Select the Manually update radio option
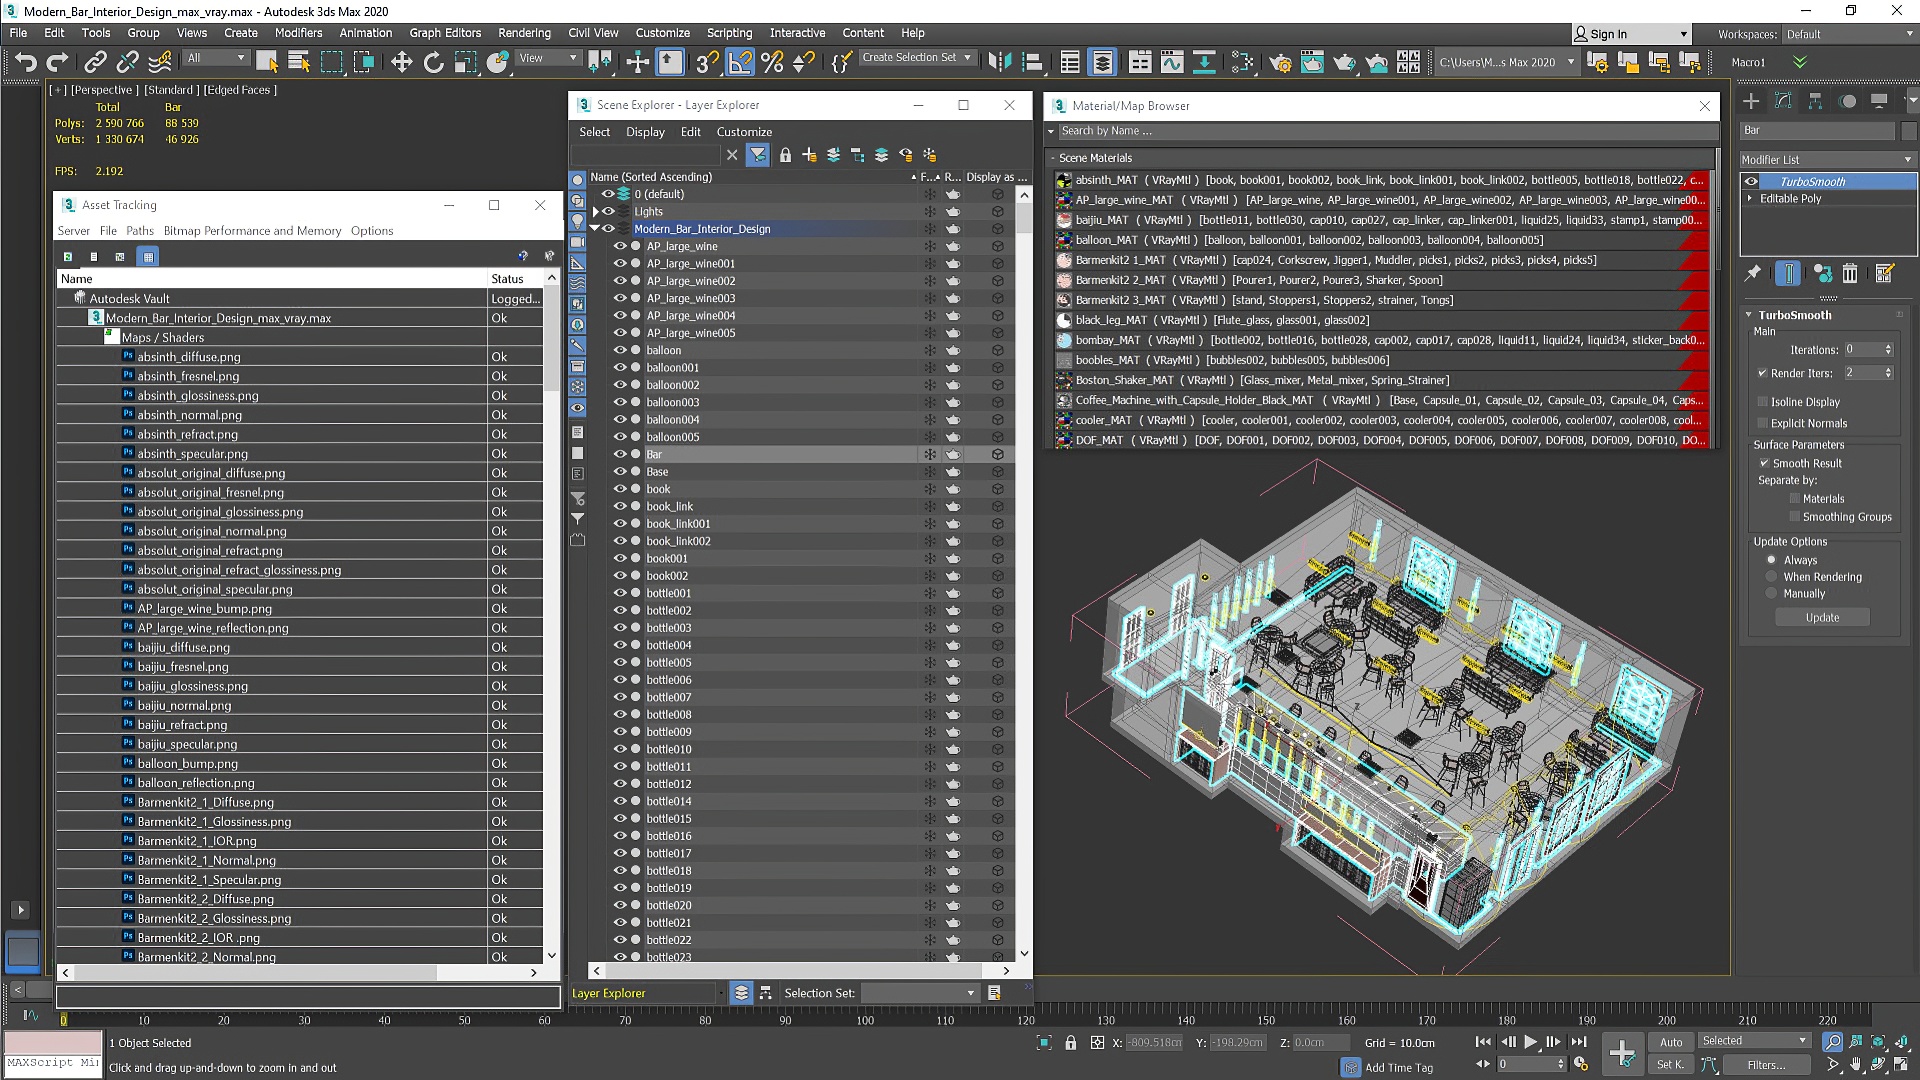1920x1080 pixels. 1772,593
